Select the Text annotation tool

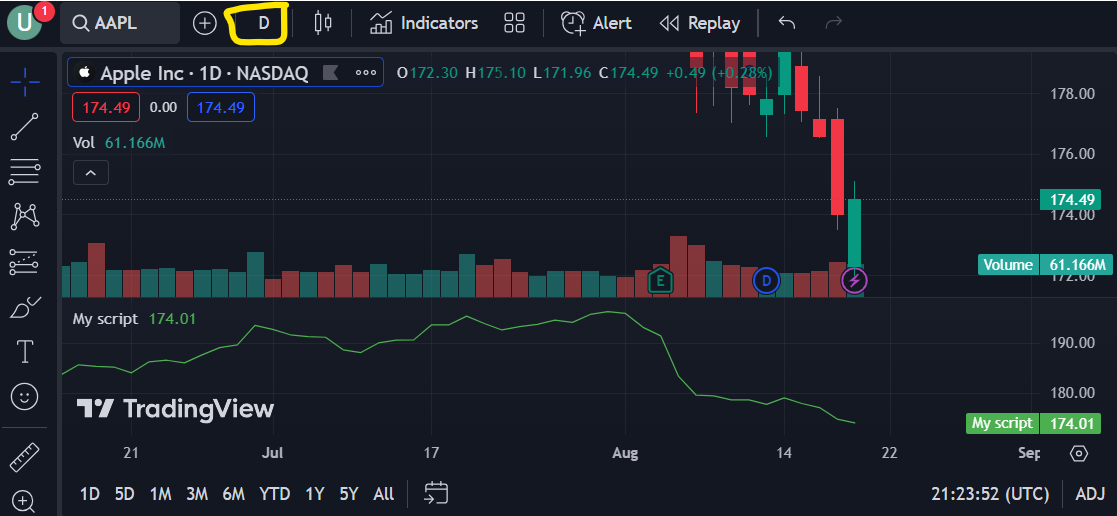[25, 351]
